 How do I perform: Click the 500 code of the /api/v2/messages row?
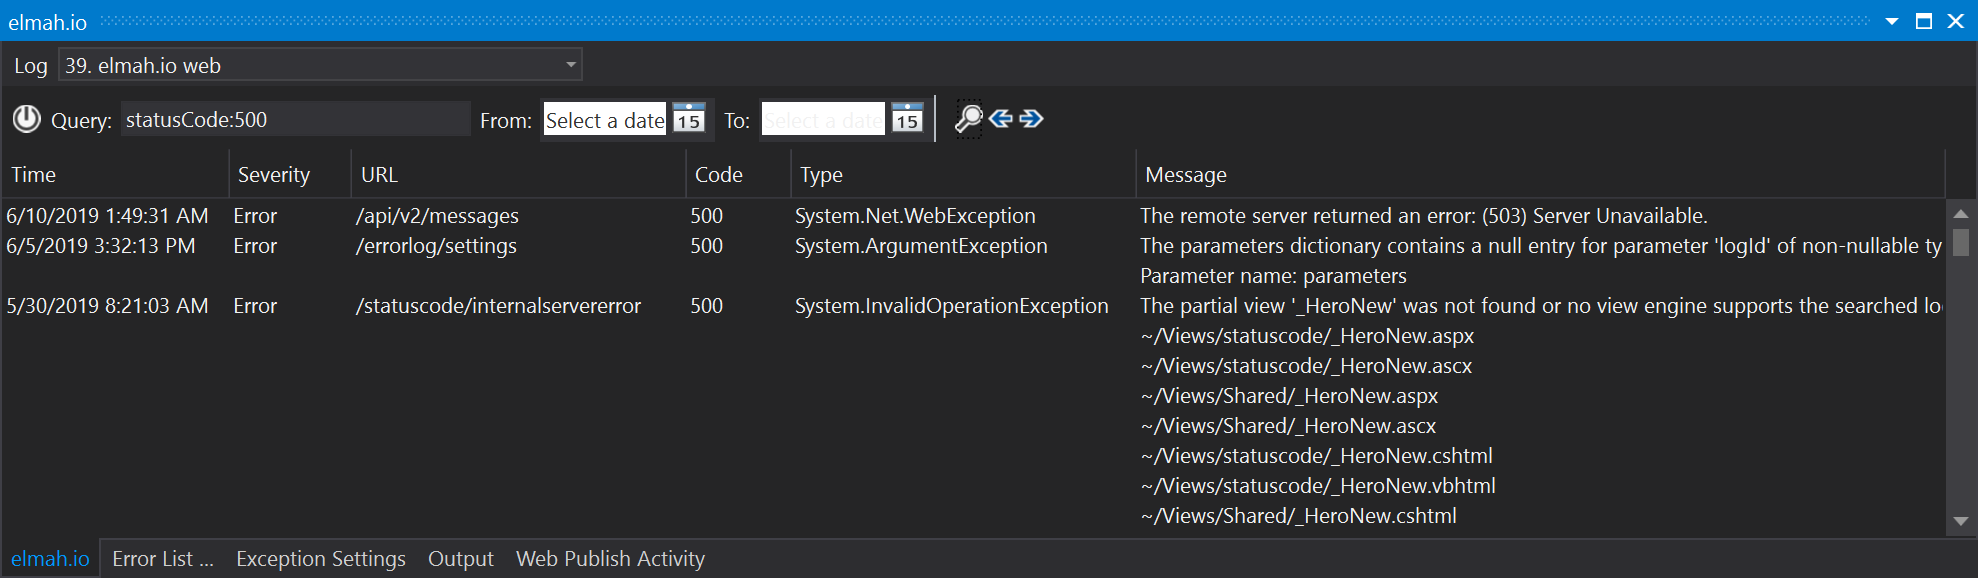coord(706,216)
